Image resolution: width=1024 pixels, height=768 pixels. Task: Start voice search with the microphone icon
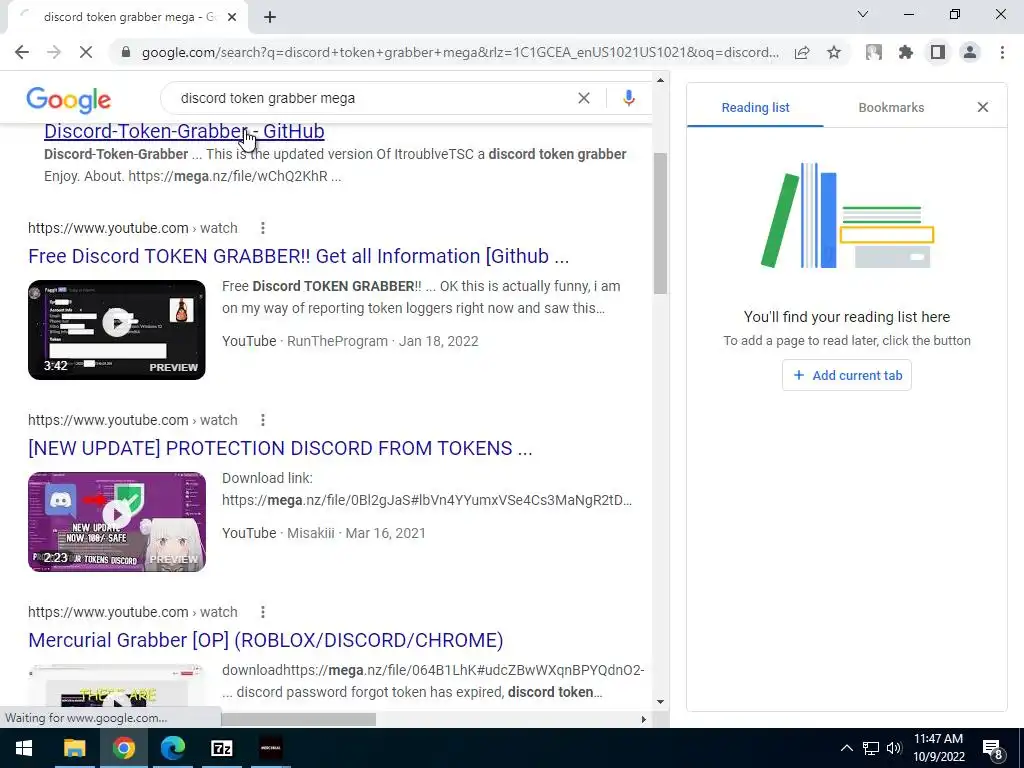(x=628, y=98)
